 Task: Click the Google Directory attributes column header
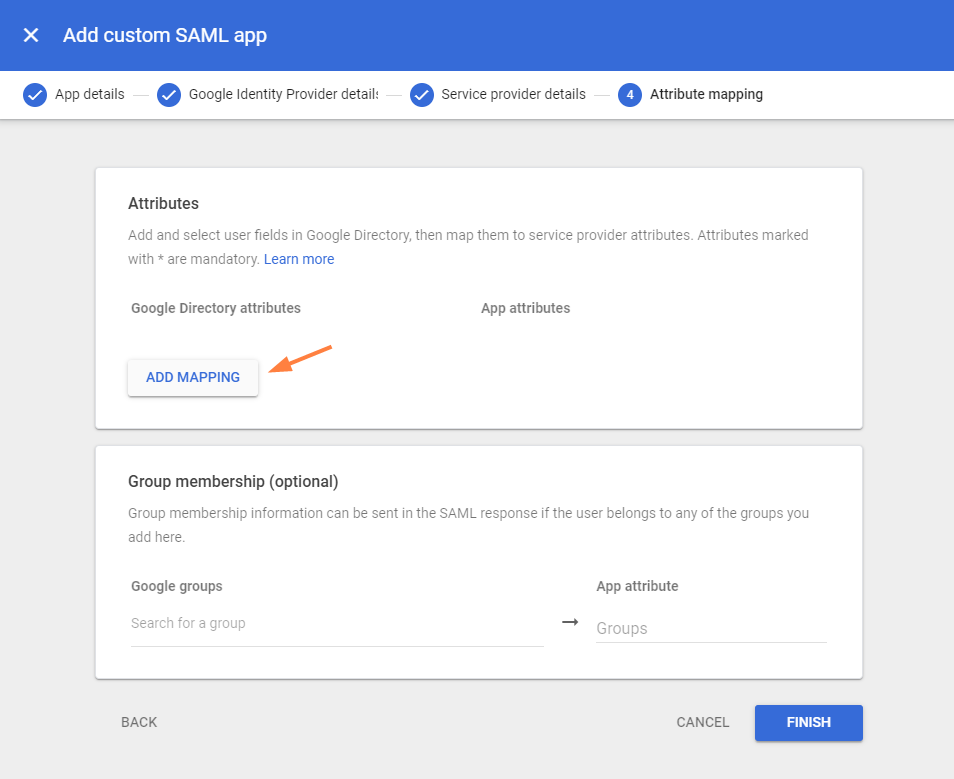(216, 308)
